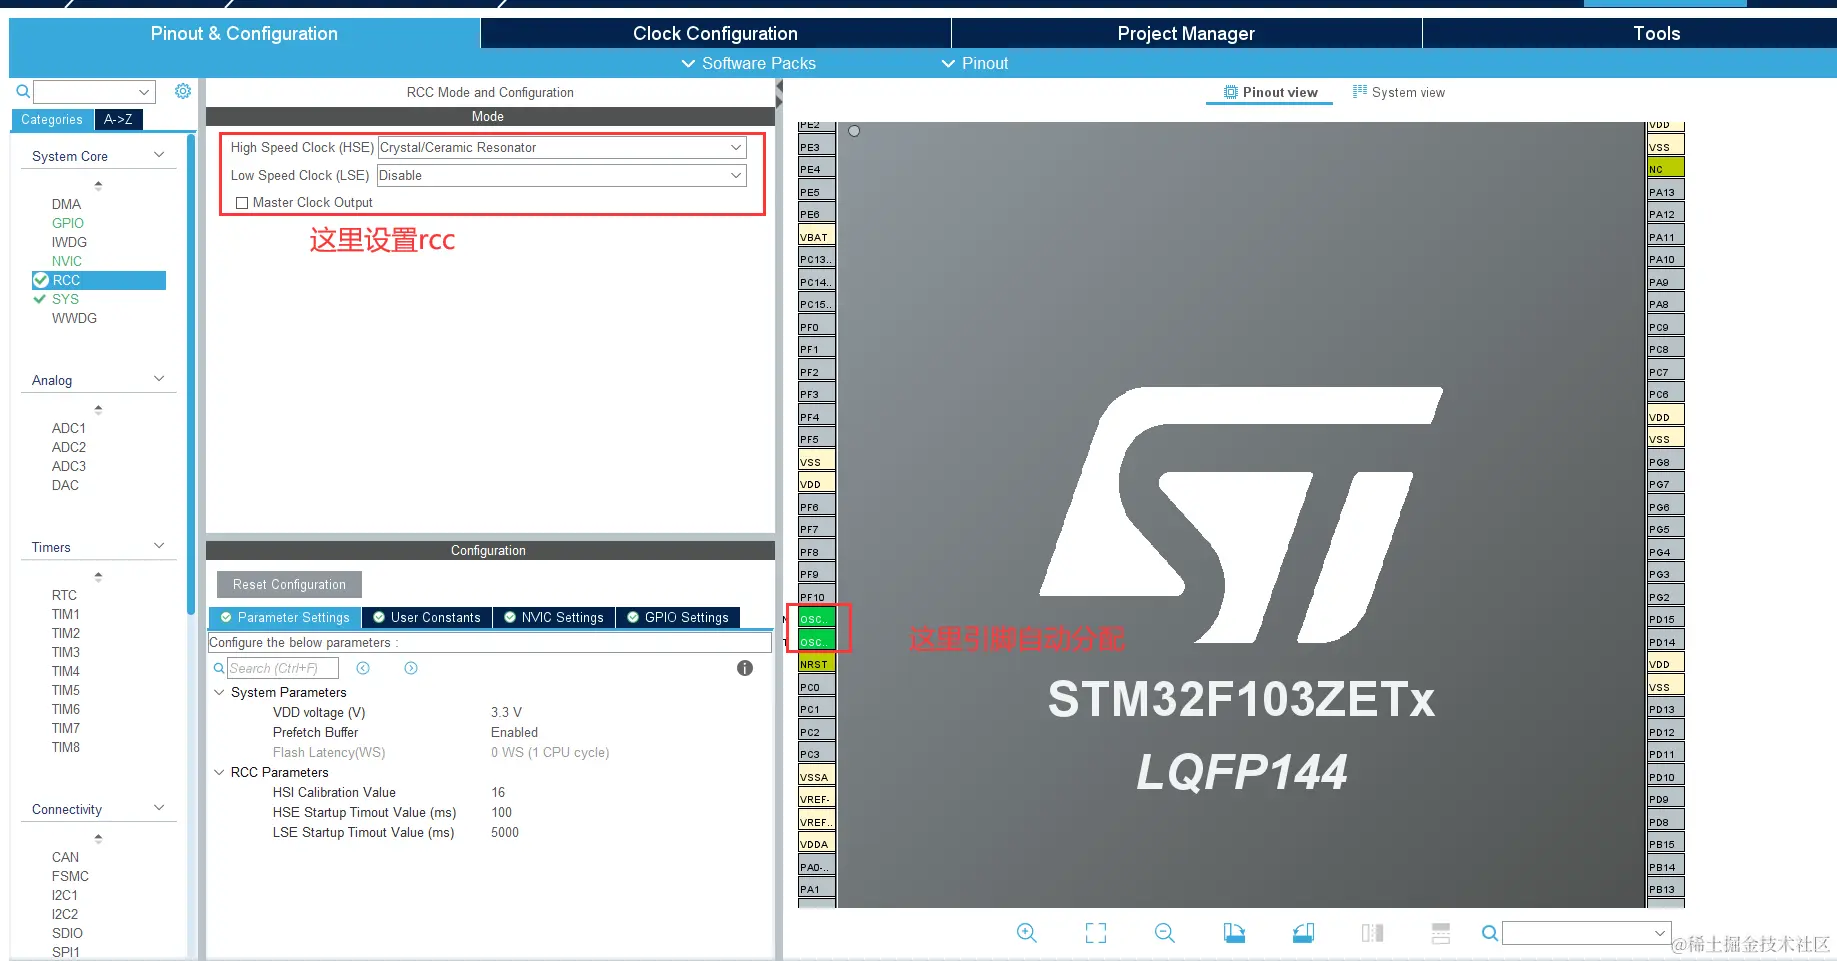Click the peripheral search magnifier icon
1837x961 pixels.
[x=23, y=92]
